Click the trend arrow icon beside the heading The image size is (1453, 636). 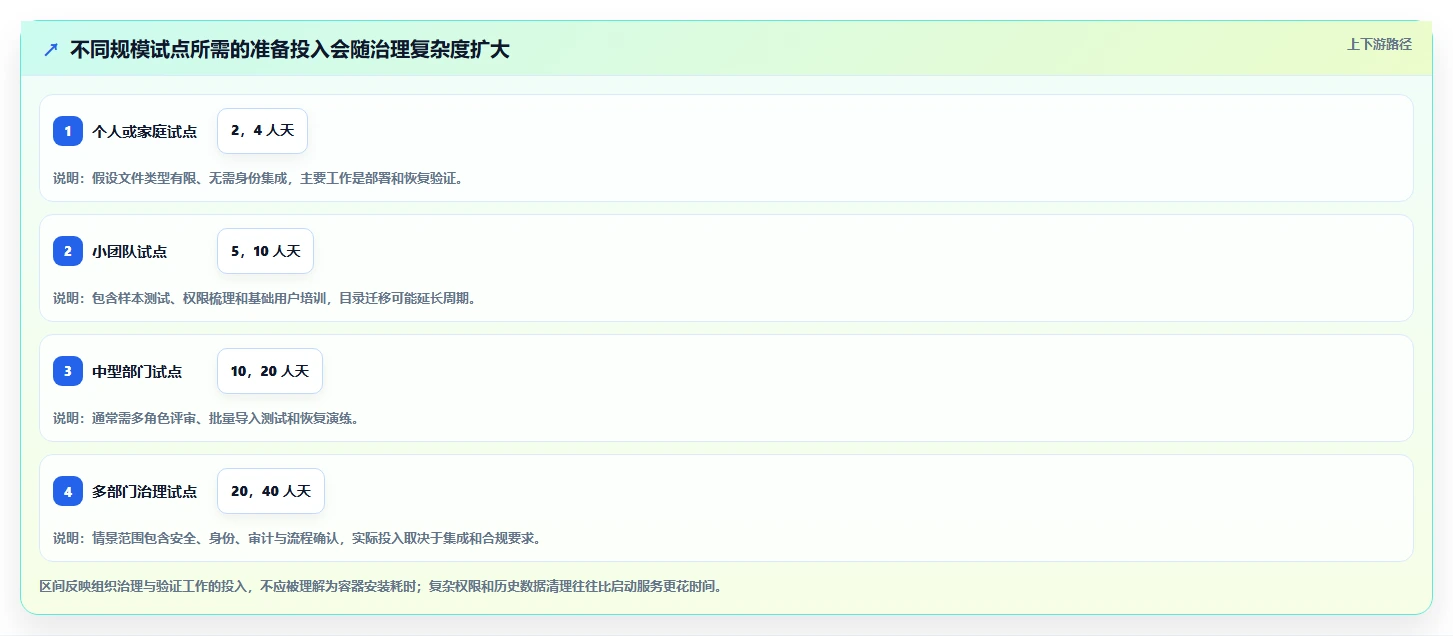click(x=51, y=49)
